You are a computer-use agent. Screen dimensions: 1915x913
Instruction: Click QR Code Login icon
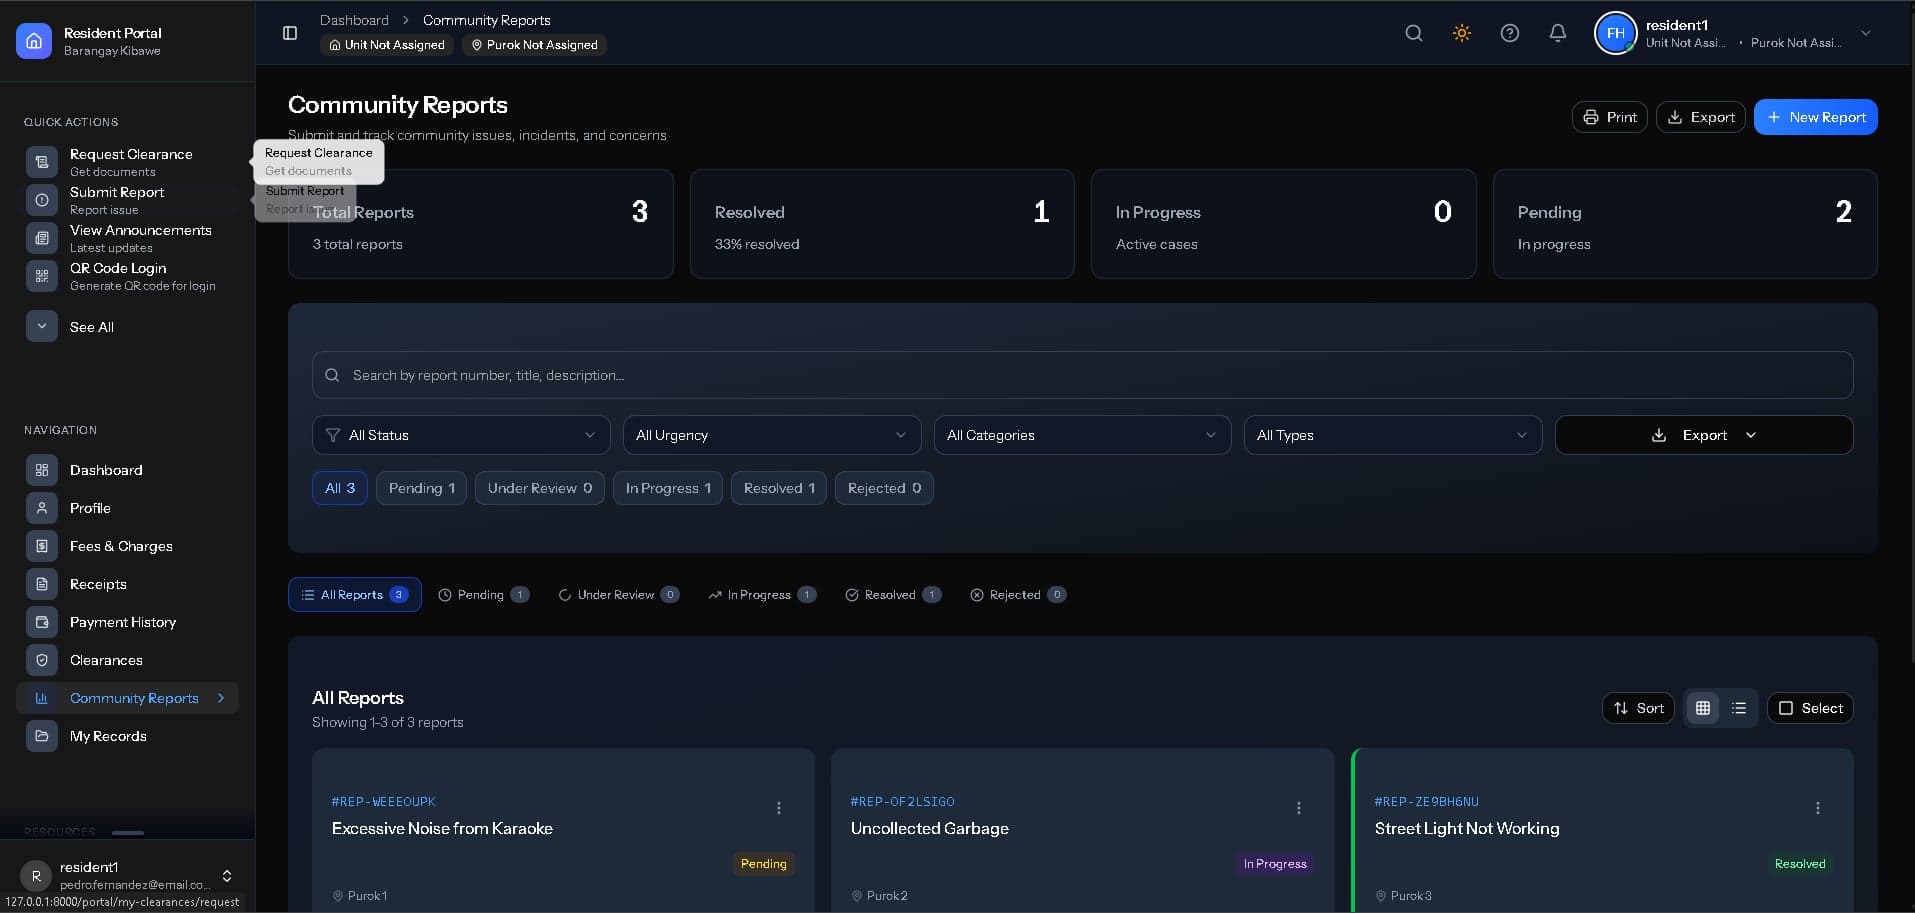coord(42,276)
